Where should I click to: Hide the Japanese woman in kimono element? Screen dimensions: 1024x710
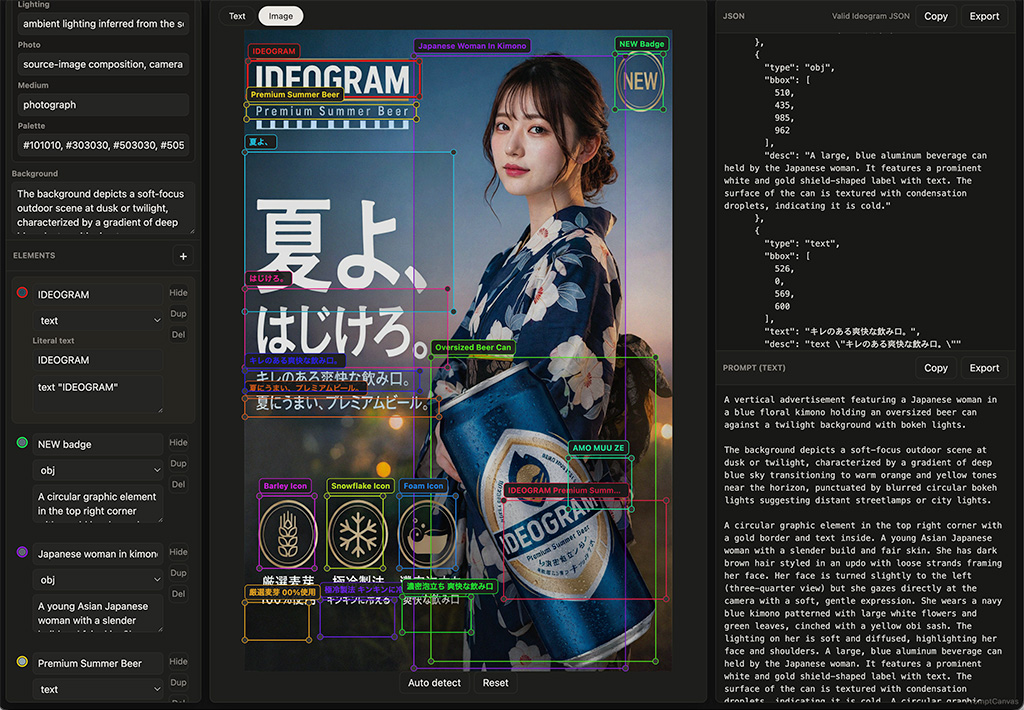pyautogui.click(x=178, y=552)
